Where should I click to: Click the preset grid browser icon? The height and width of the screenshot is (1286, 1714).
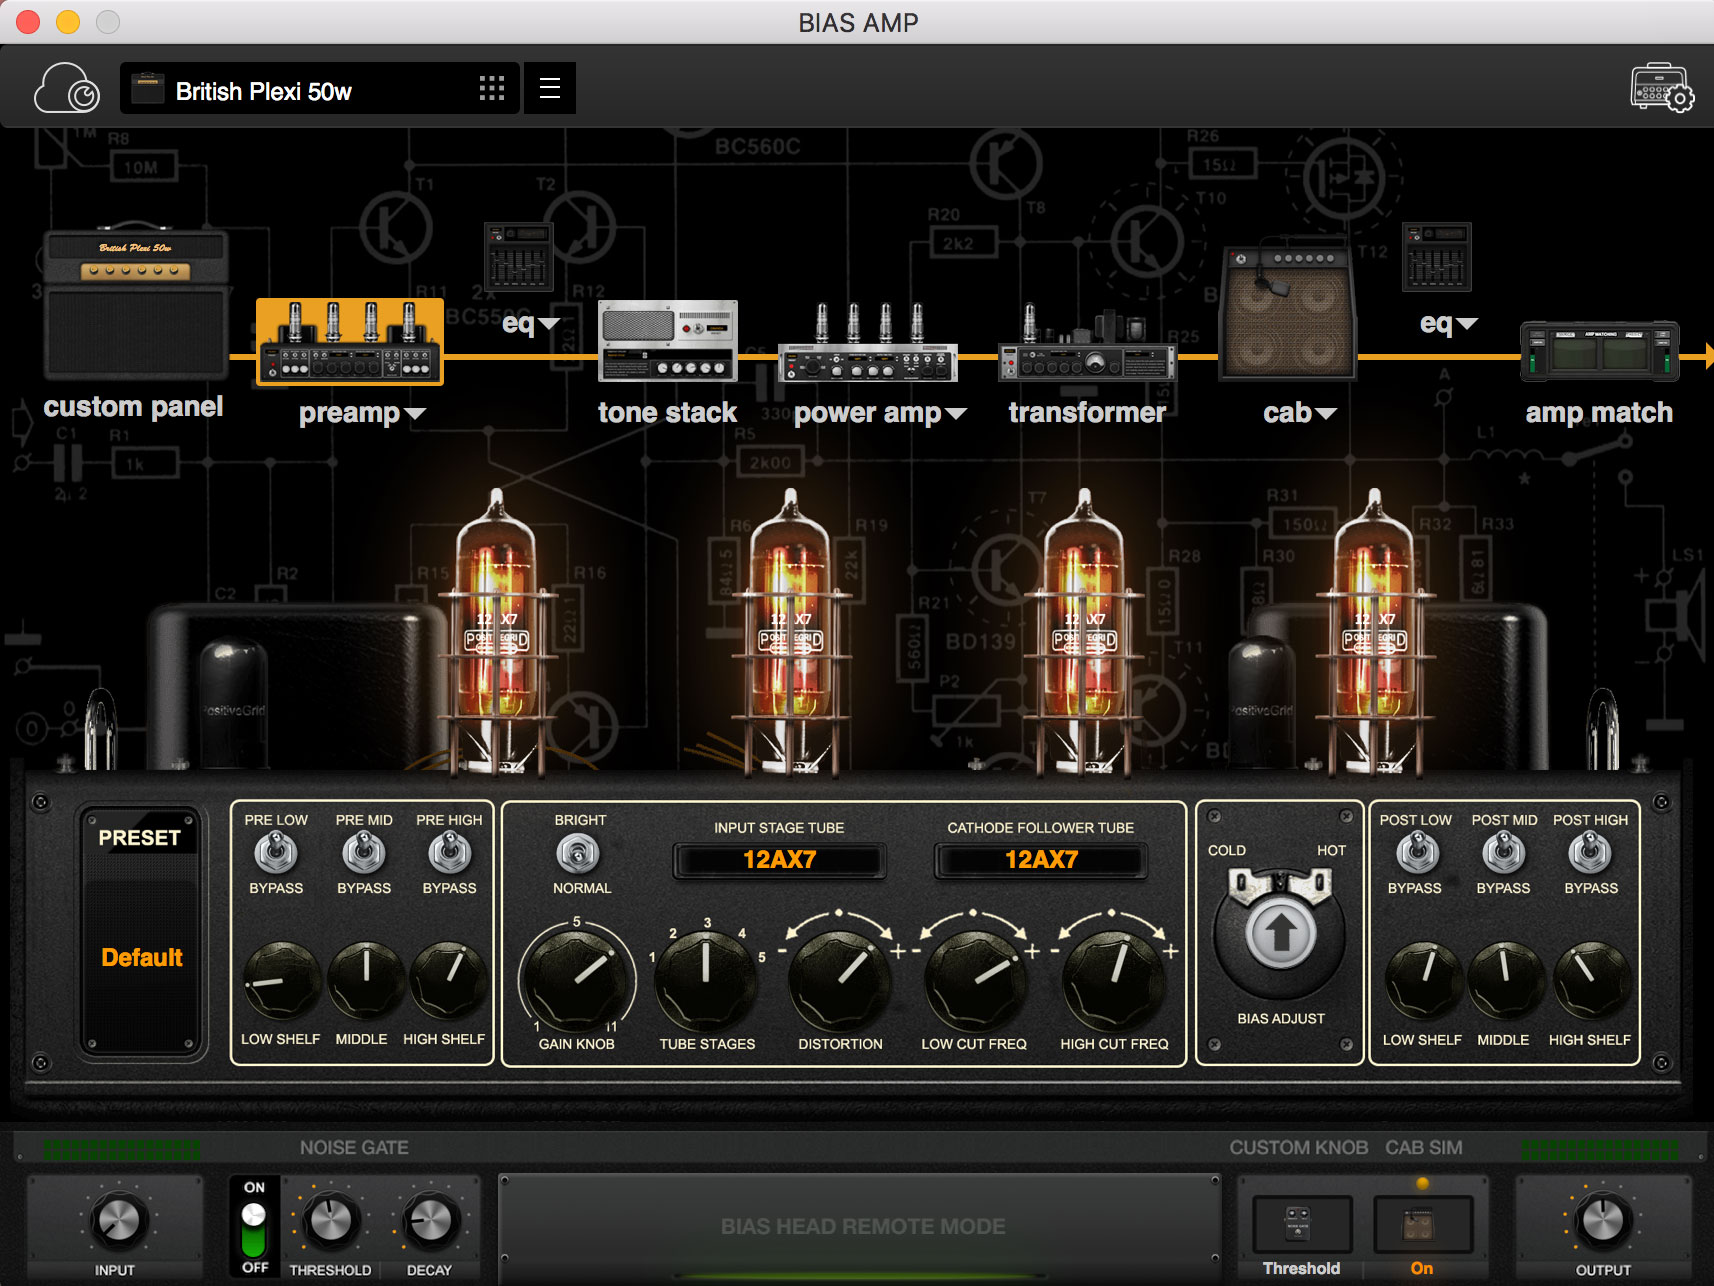pos(491,88)
